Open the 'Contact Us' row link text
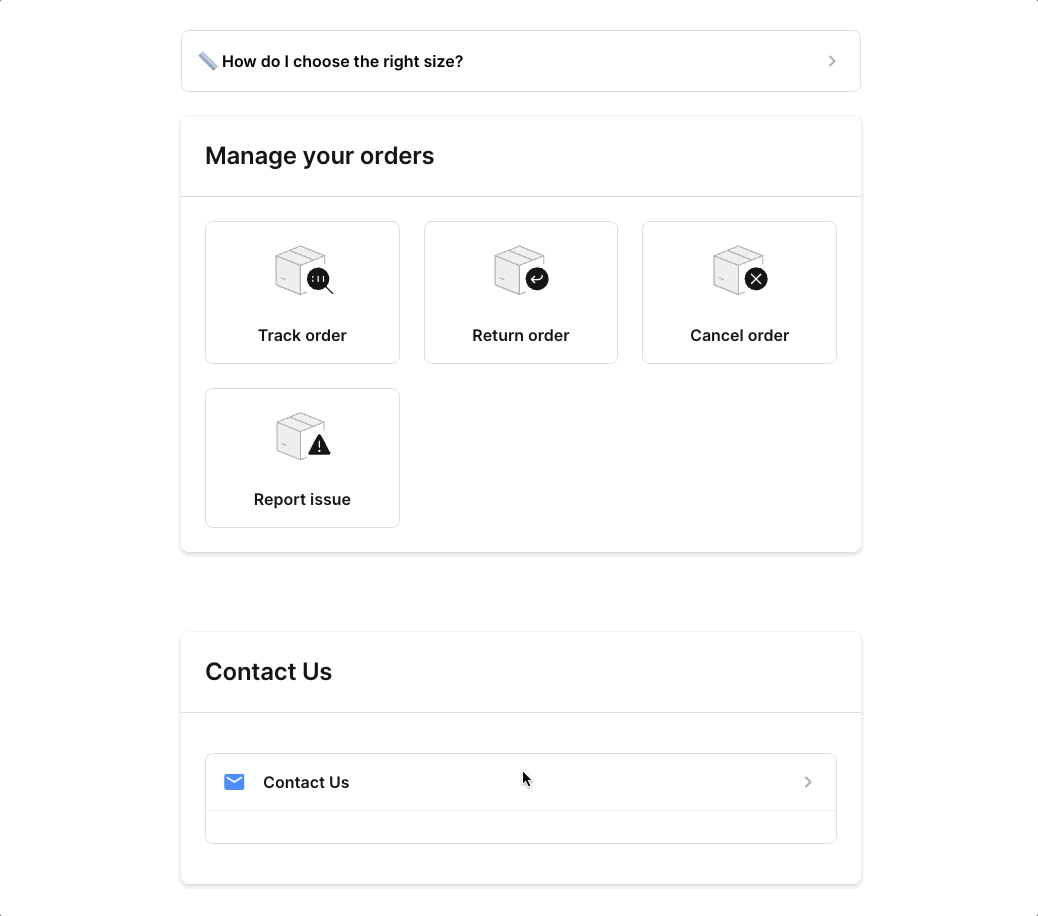 (x=306, y=783)
